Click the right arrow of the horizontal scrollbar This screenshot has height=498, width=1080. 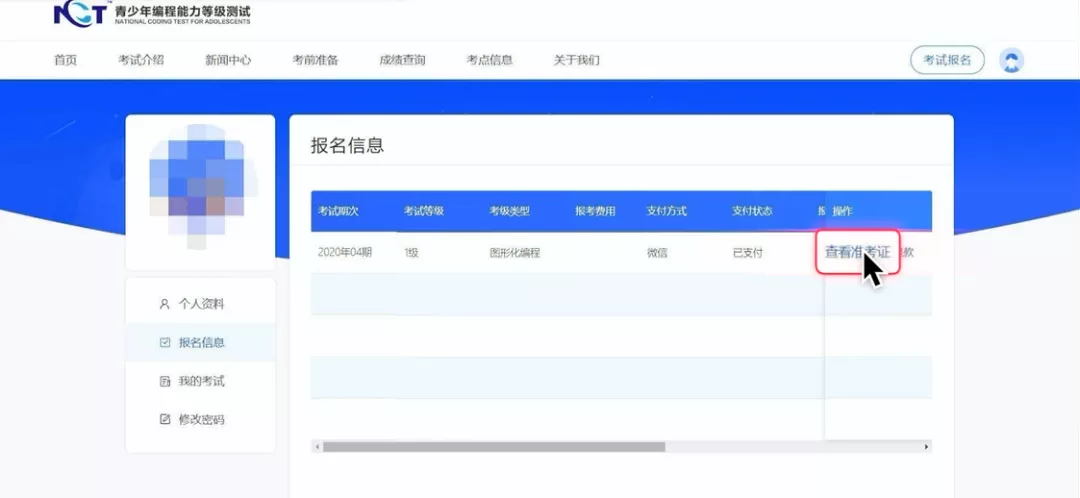pyautogui.click(x=926, y=447)
